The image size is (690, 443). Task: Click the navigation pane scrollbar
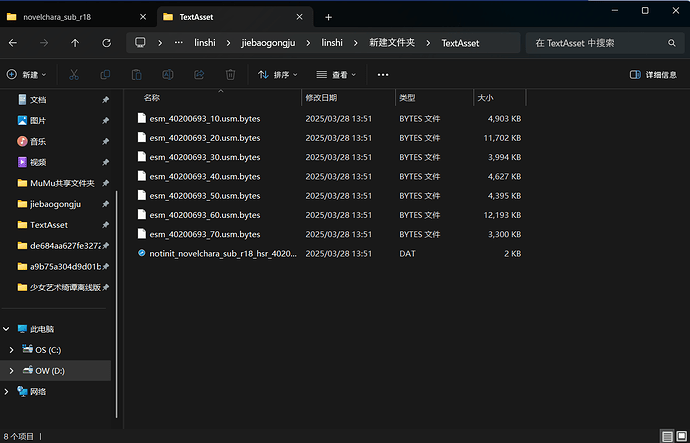point(116,304)
